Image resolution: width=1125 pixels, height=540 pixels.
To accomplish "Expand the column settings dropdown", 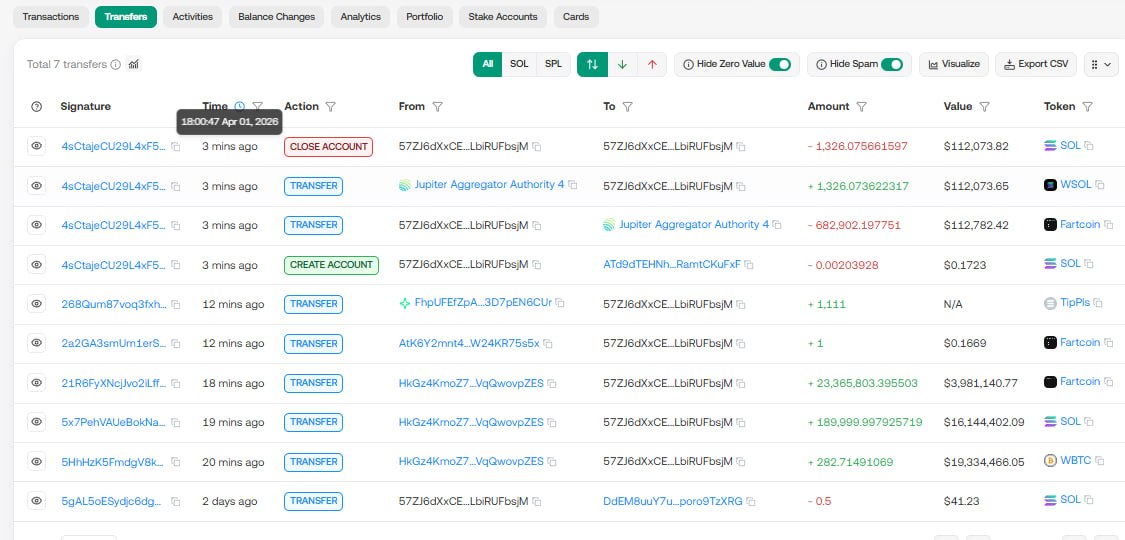I will coord(1100,64).
